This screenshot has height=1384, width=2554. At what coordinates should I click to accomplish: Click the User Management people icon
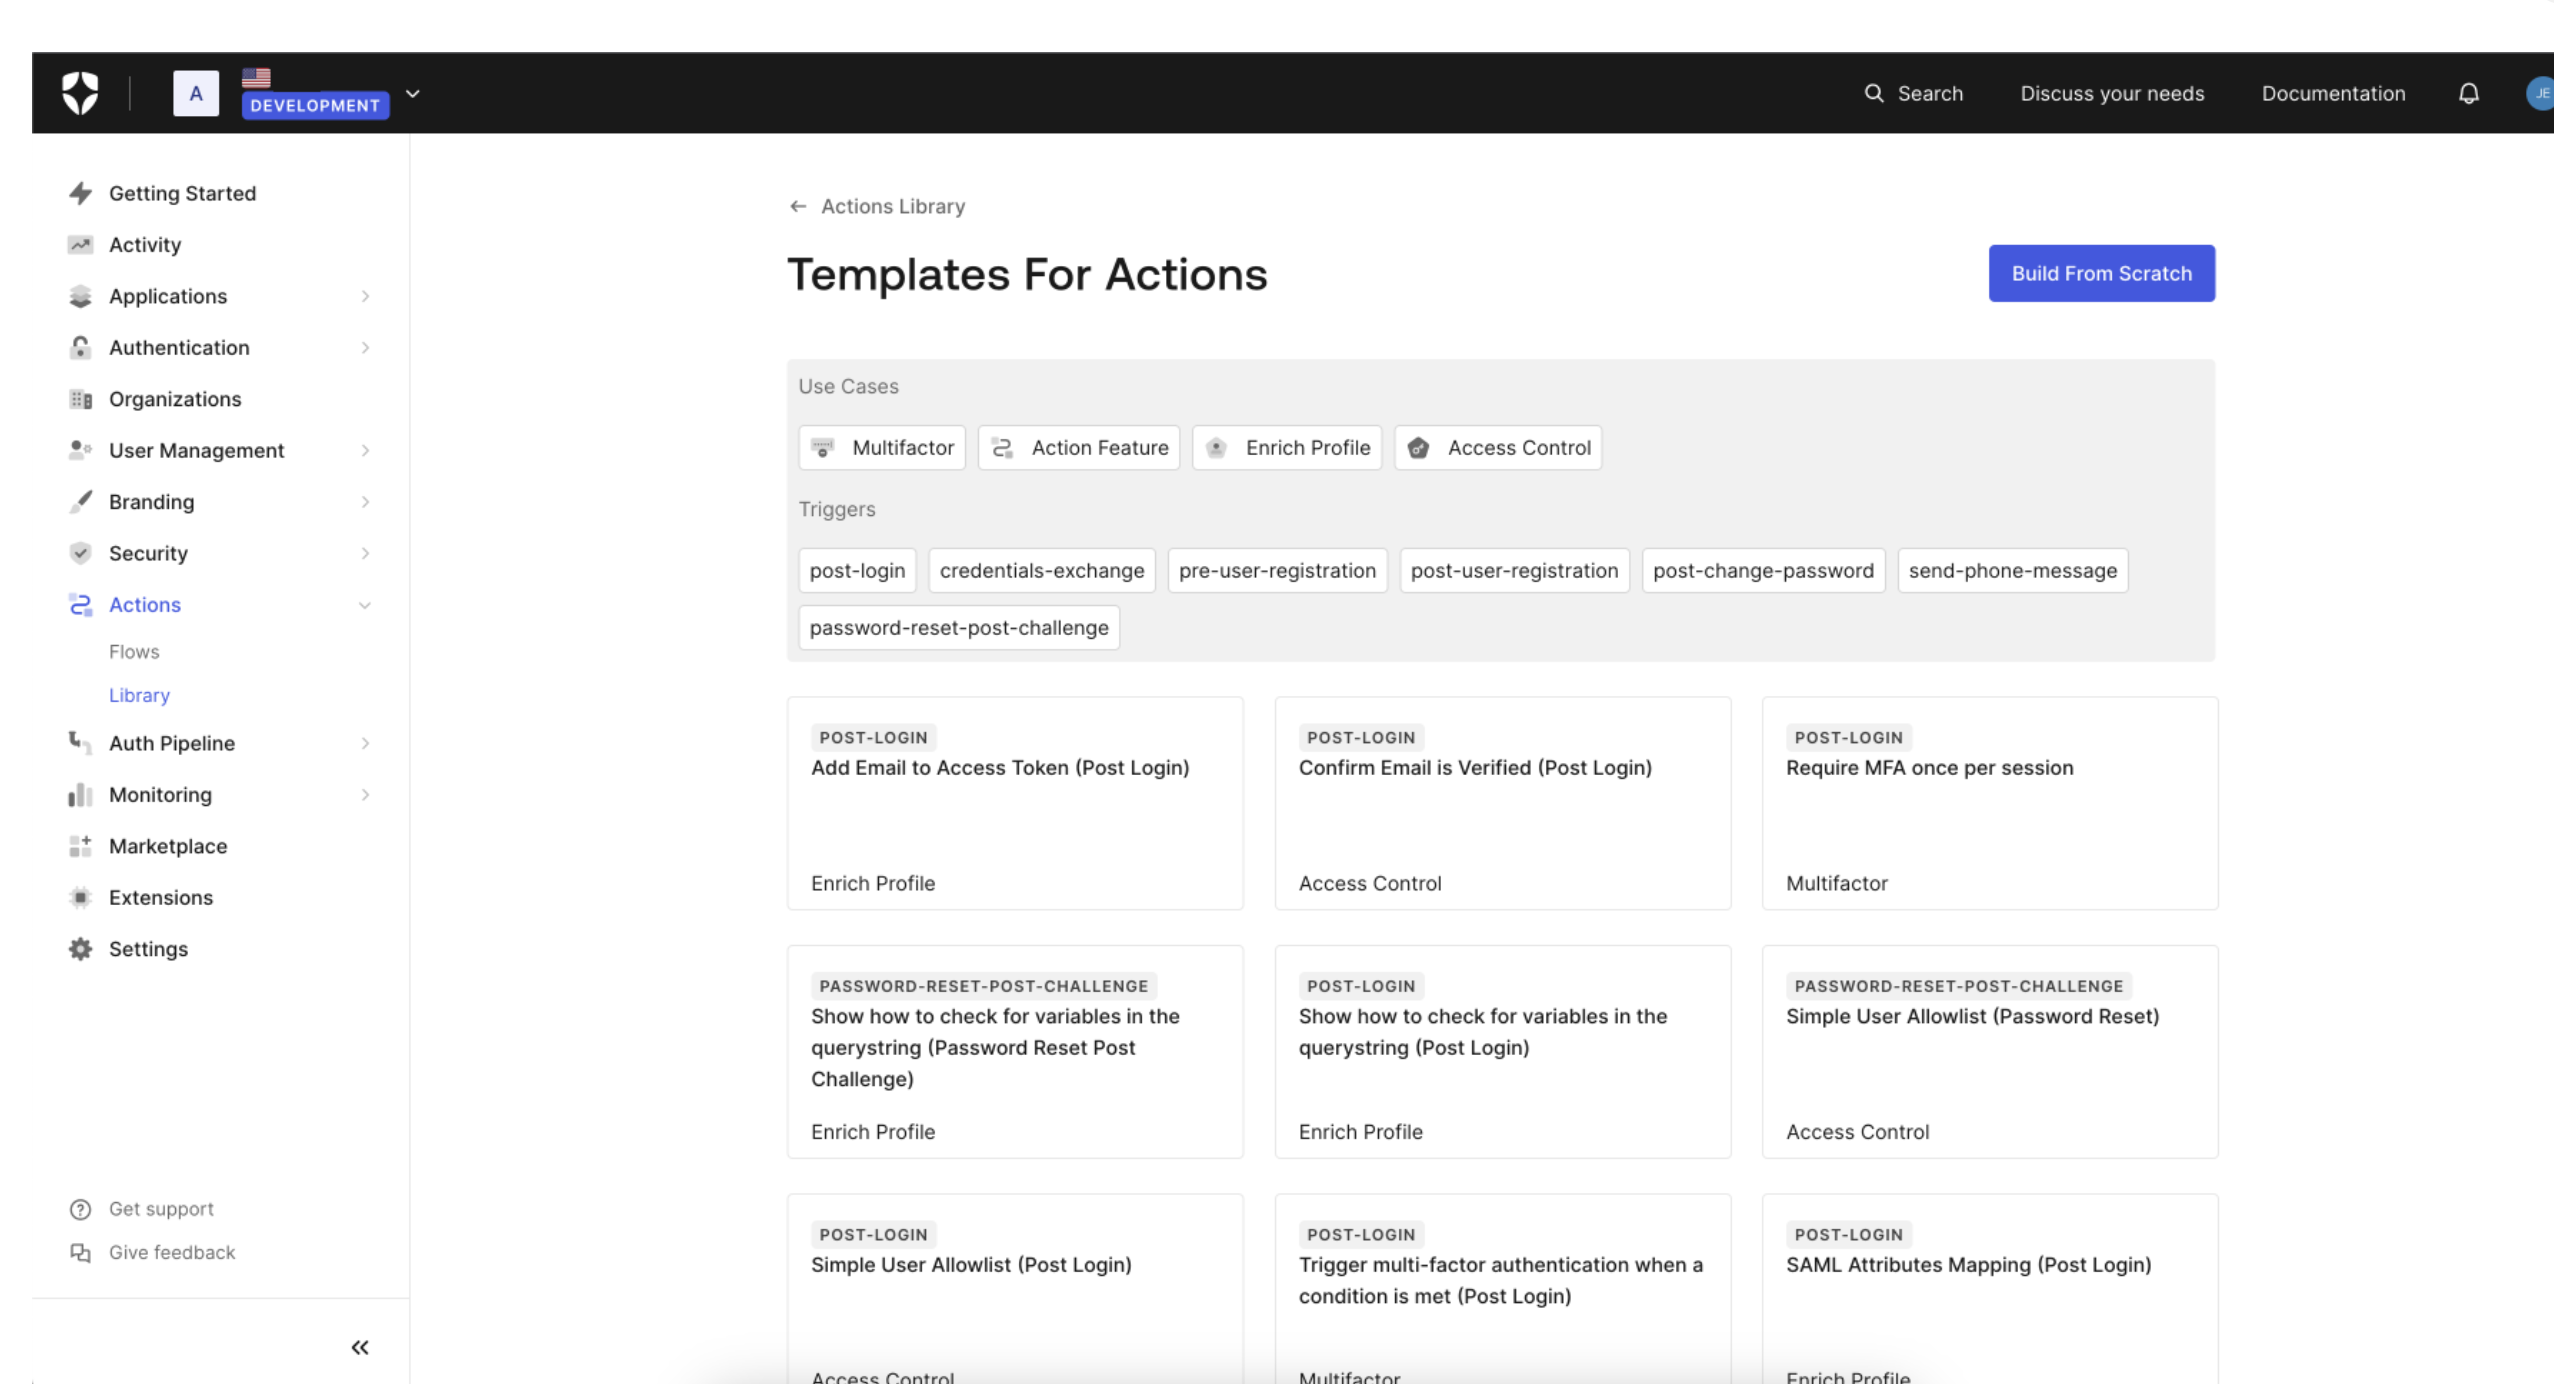(78, 450)
